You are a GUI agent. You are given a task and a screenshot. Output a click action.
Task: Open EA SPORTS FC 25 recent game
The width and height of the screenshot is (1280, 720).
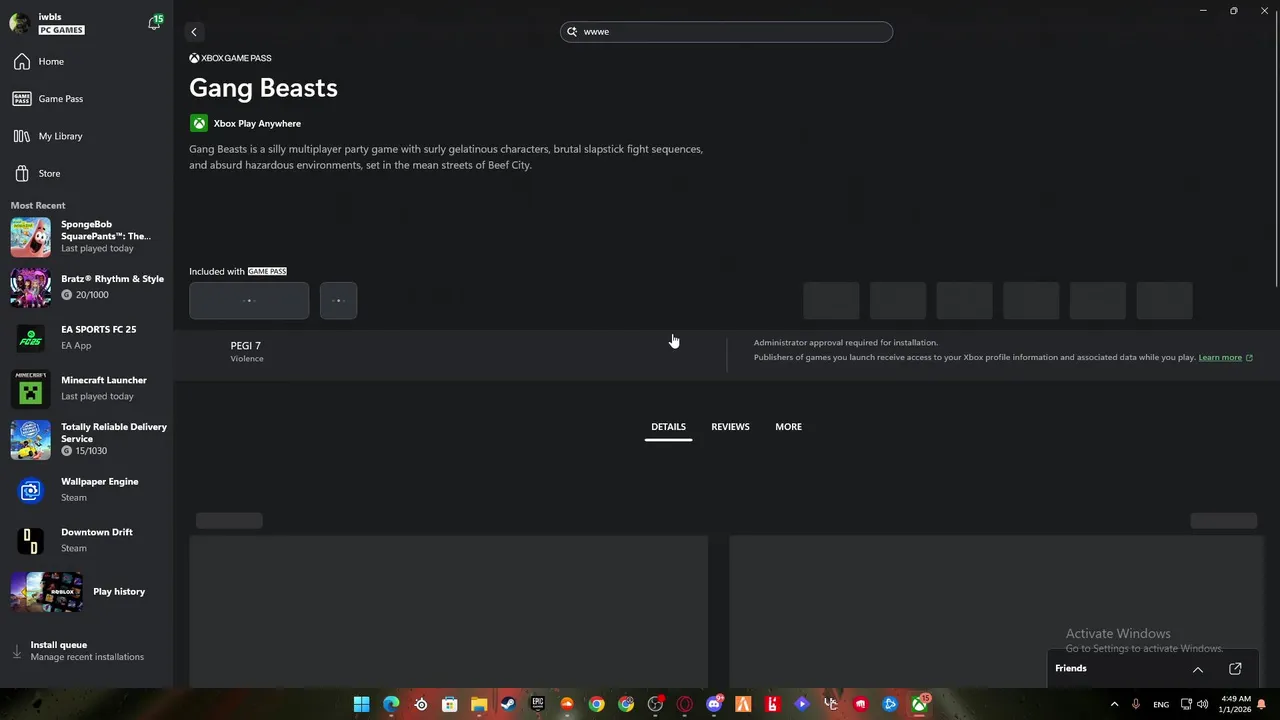88,338
